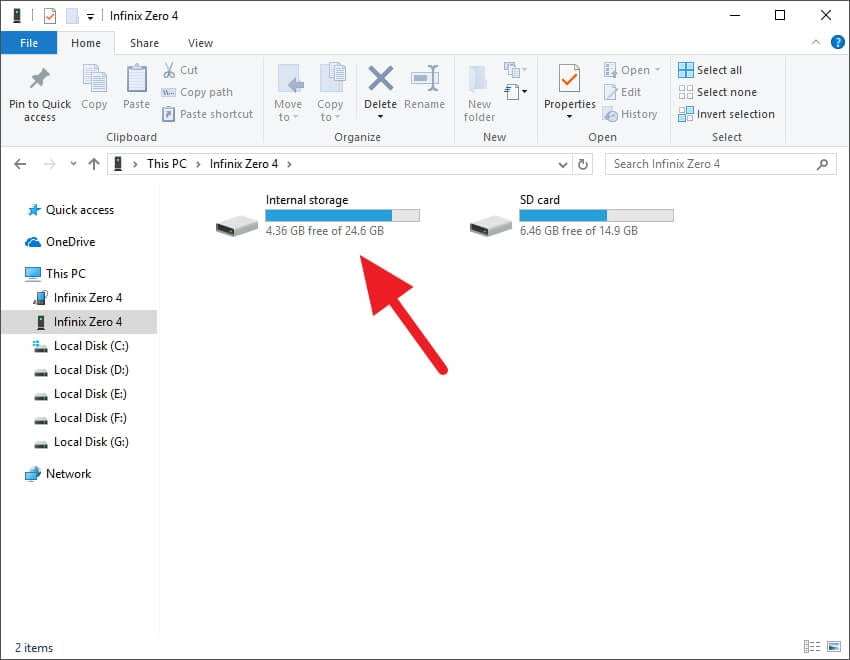The image size is (850, 660).
Task: Click History in the Open group
Action: [630, 114]
